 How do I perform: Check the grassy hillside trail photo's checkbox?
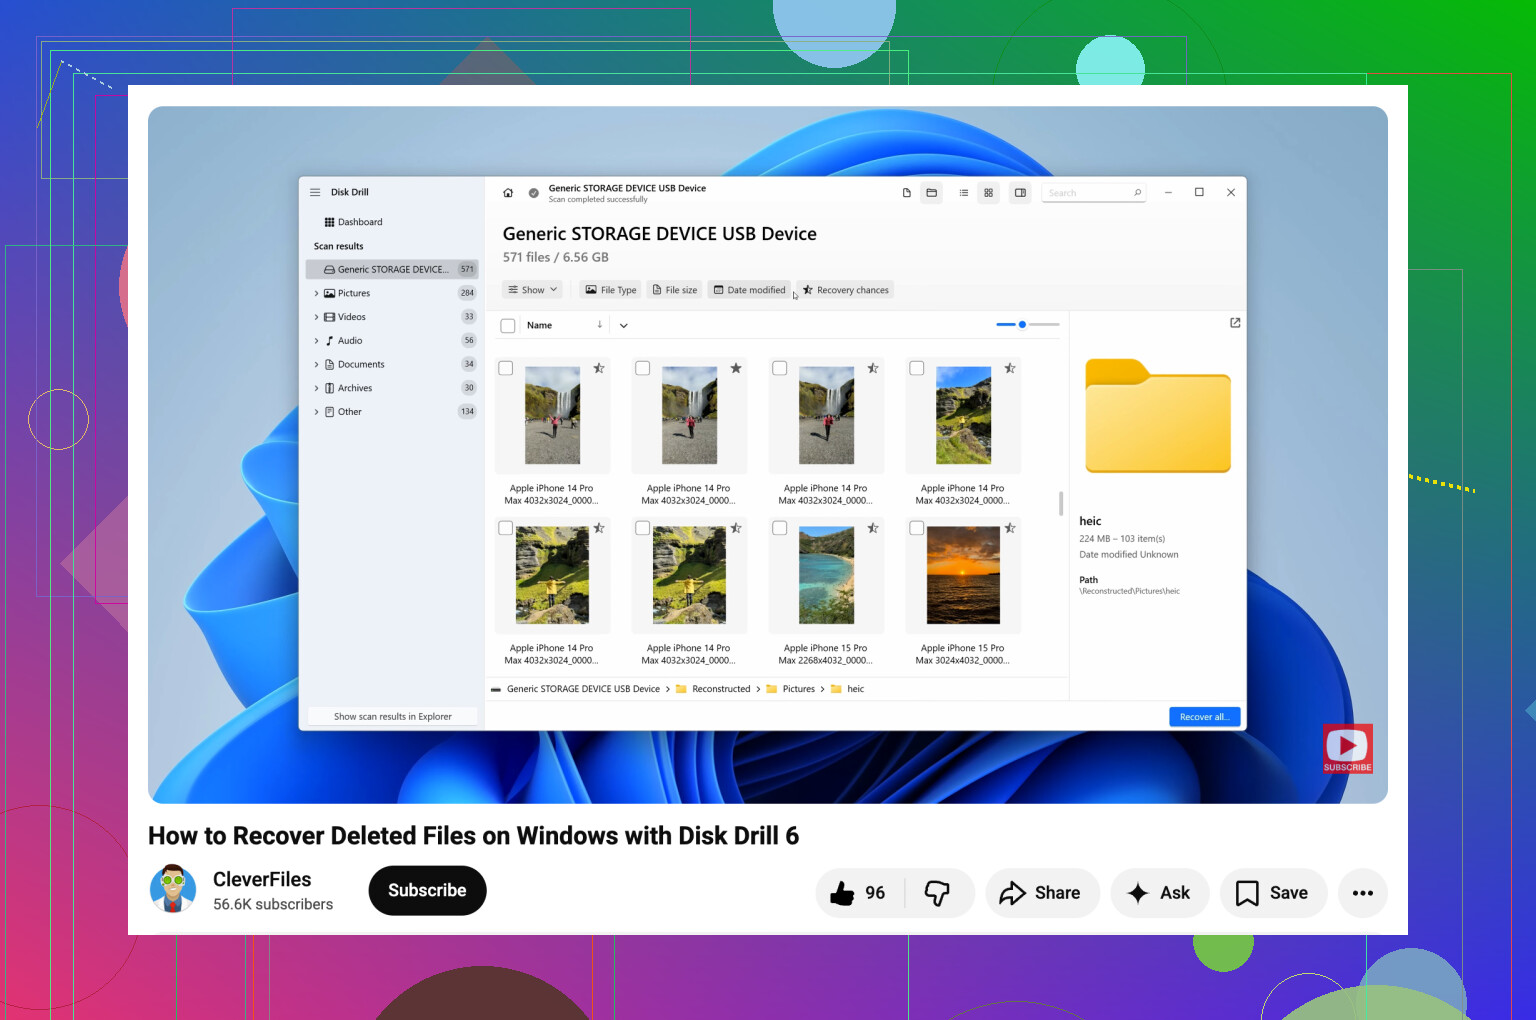point(917,368)
